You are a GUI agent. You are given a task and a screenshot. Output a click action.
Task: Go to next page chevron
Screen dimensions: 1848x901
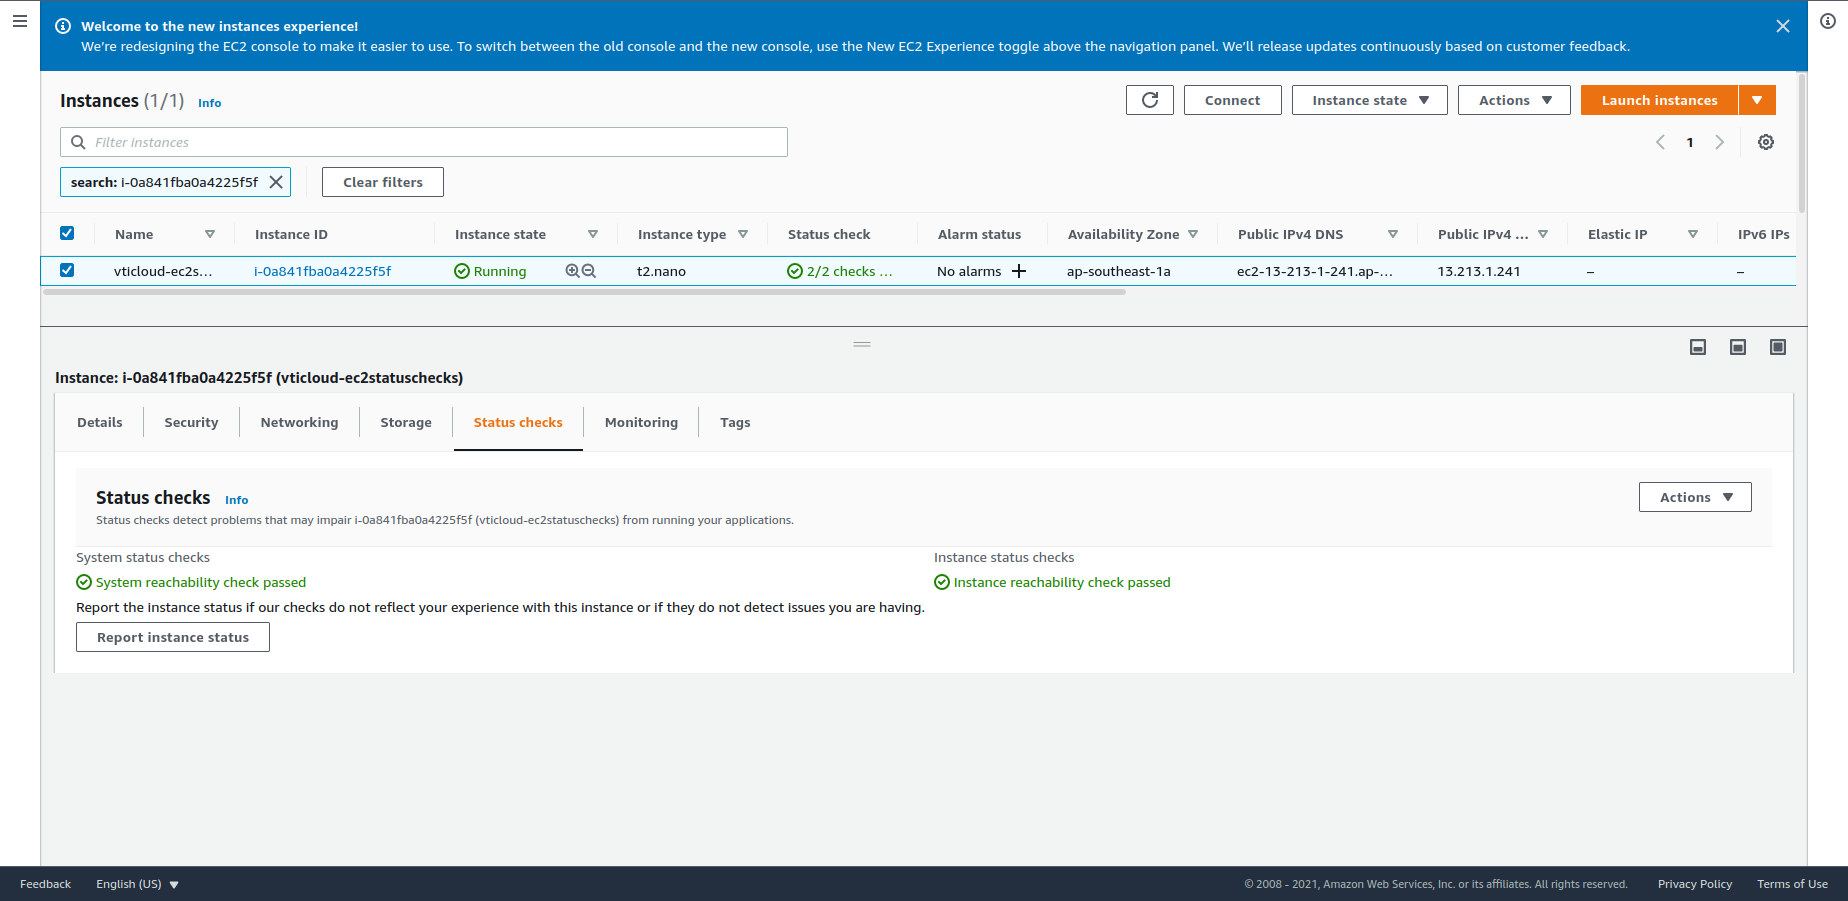click(x=1720, y=142)
